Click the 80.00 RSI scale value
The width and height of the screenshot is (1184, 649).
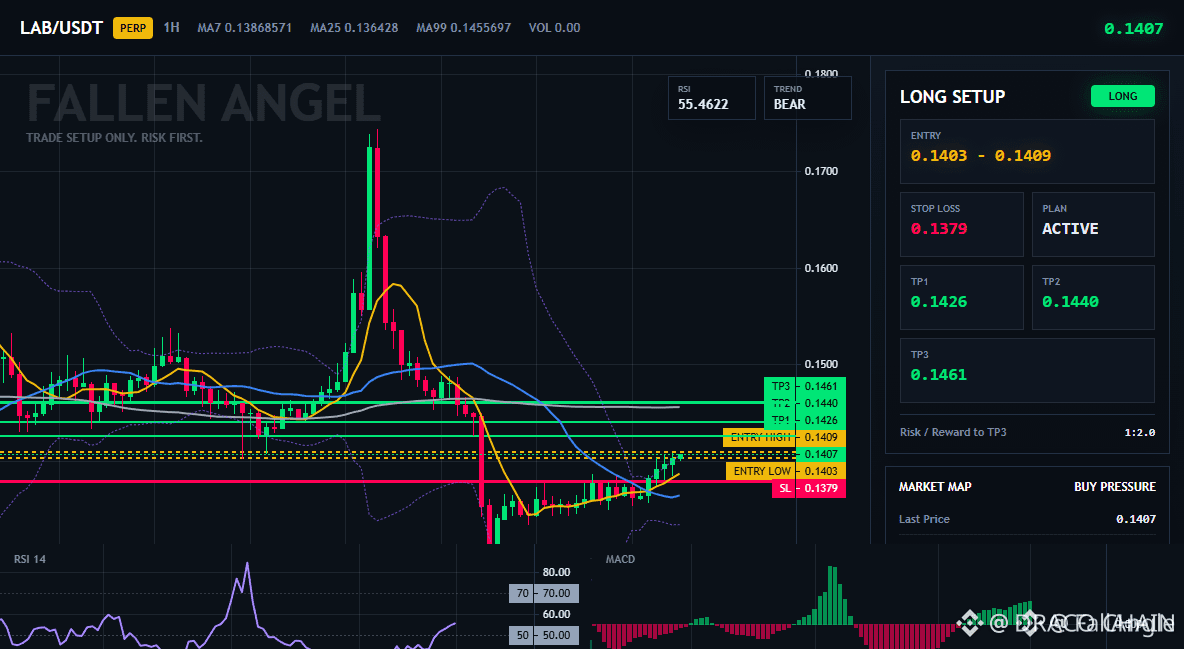(557, 572)
